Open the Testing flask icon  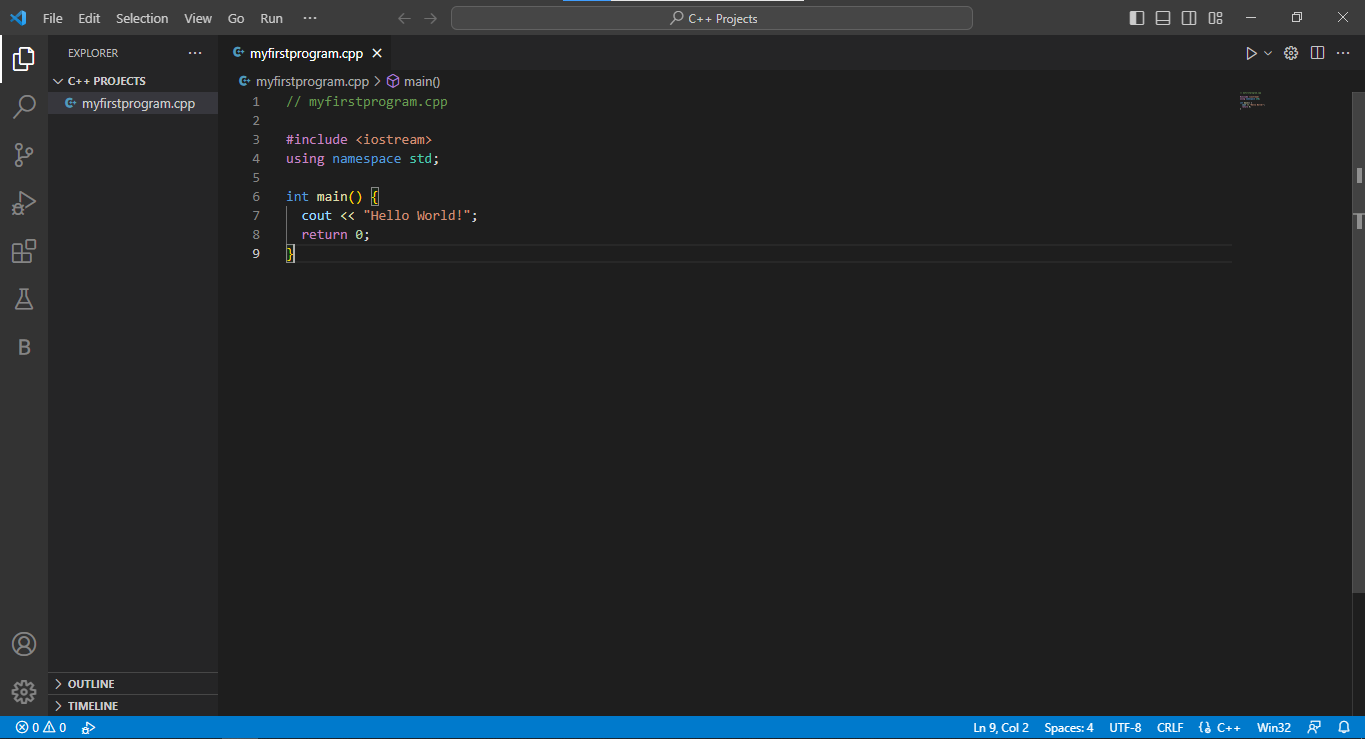24,299
